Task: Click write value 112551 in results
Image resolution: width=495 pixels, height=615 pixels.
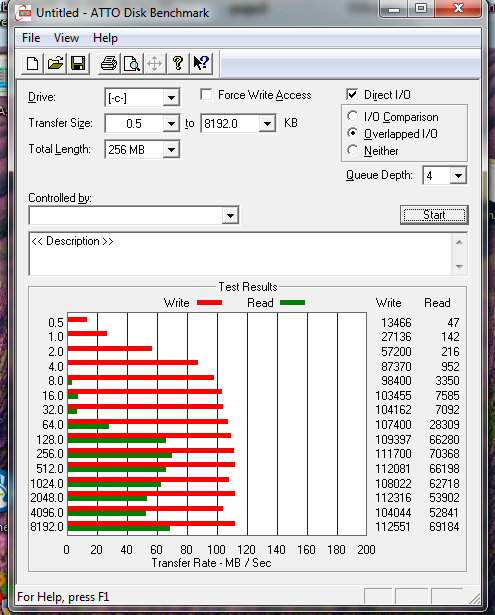Action: point(393,527)
